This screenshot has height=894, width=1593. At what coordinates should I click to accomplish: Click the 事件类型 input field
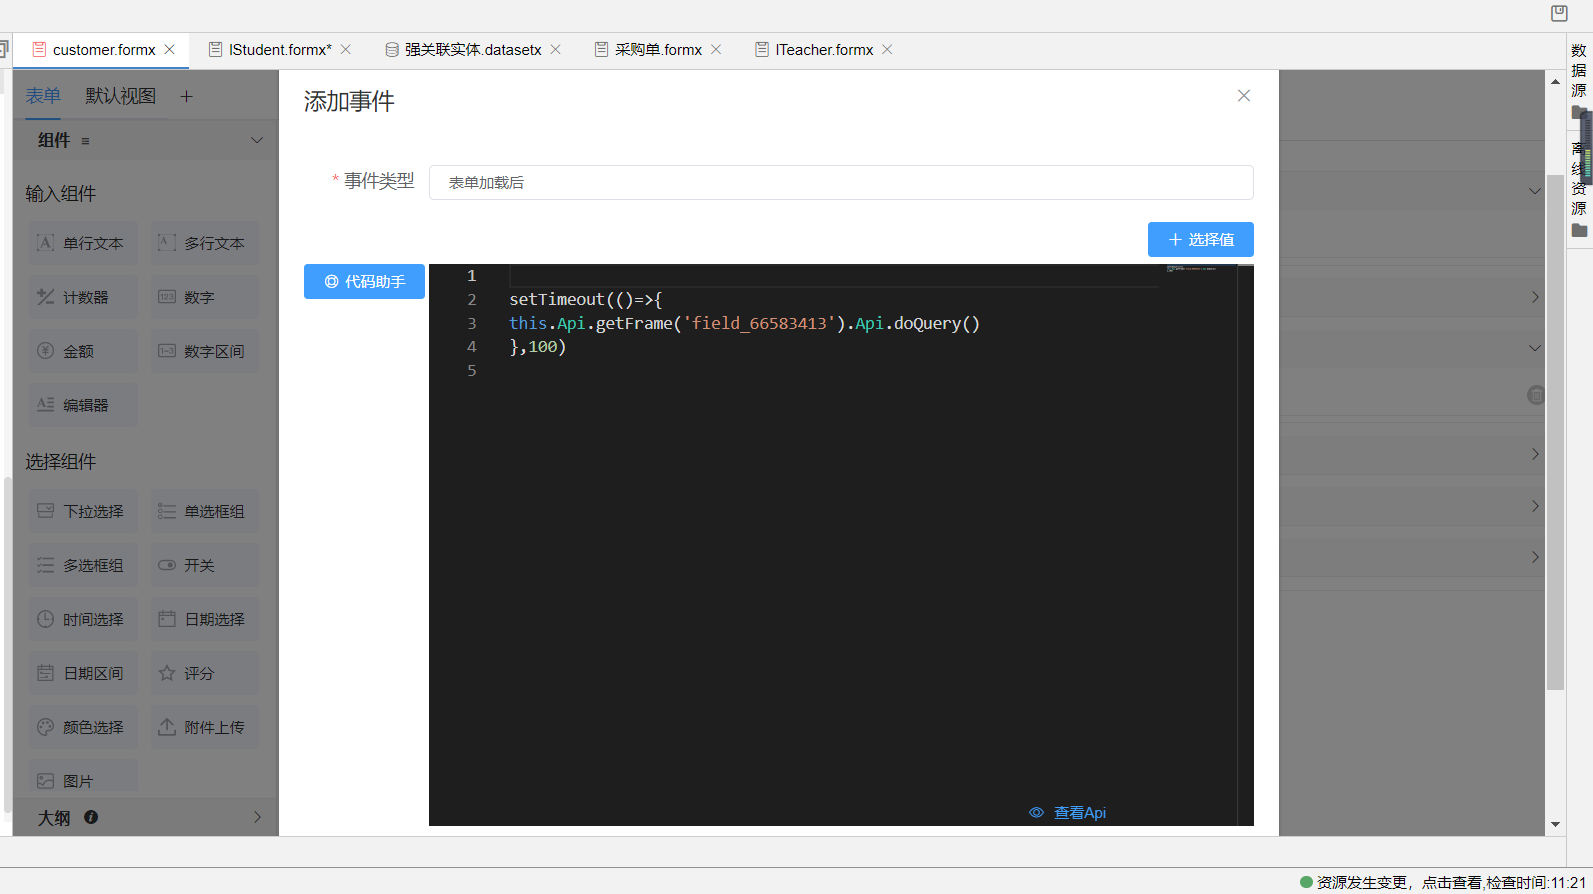(840, 183)
